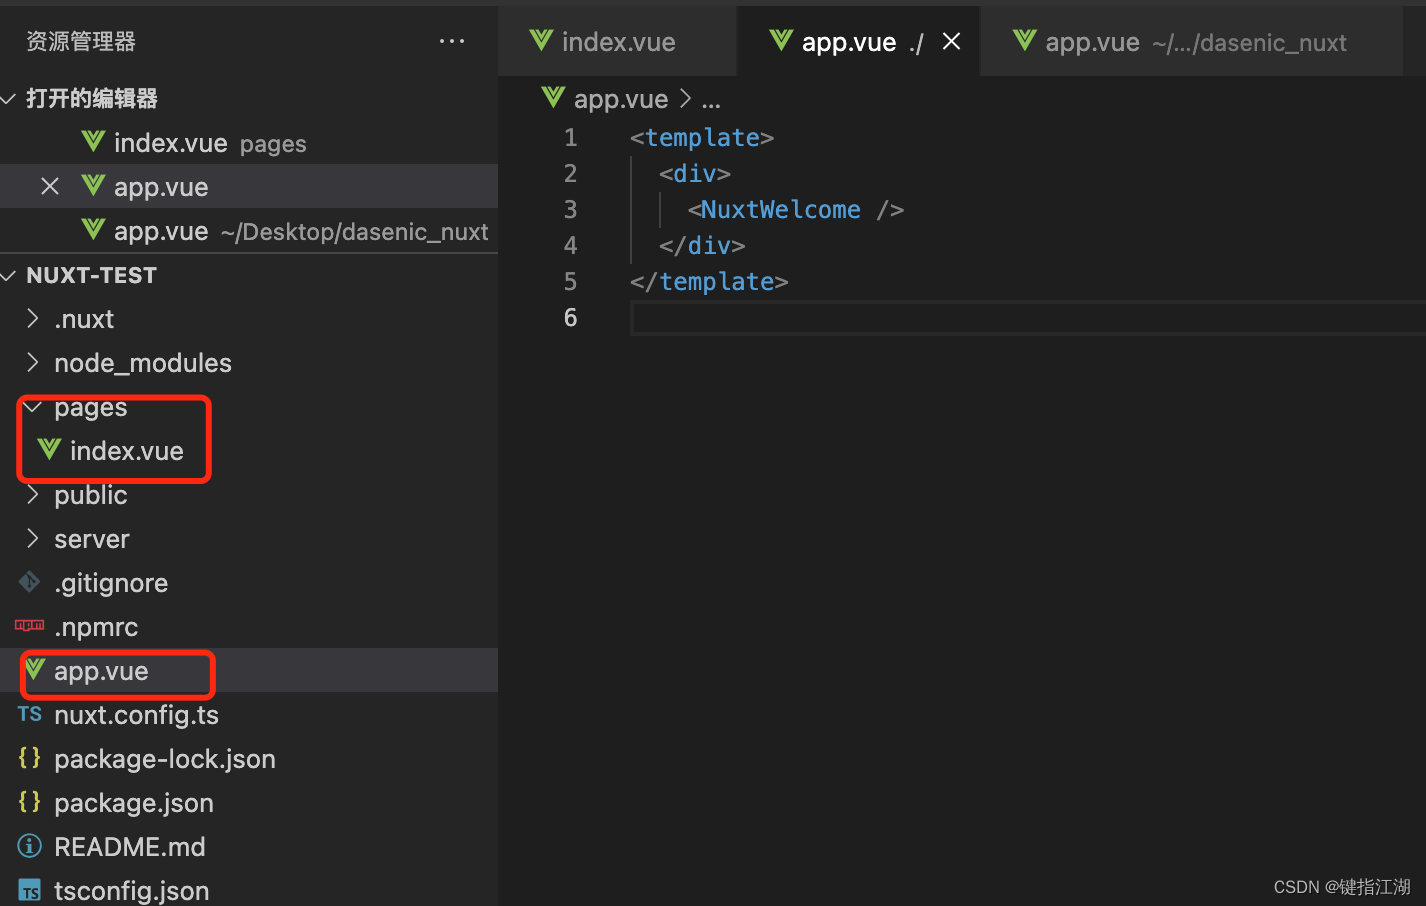Click the breadcrumb chevron after app.vue
Image resolution: width=1426 pixels, height=906 pixels.
[x=685, y=98]
